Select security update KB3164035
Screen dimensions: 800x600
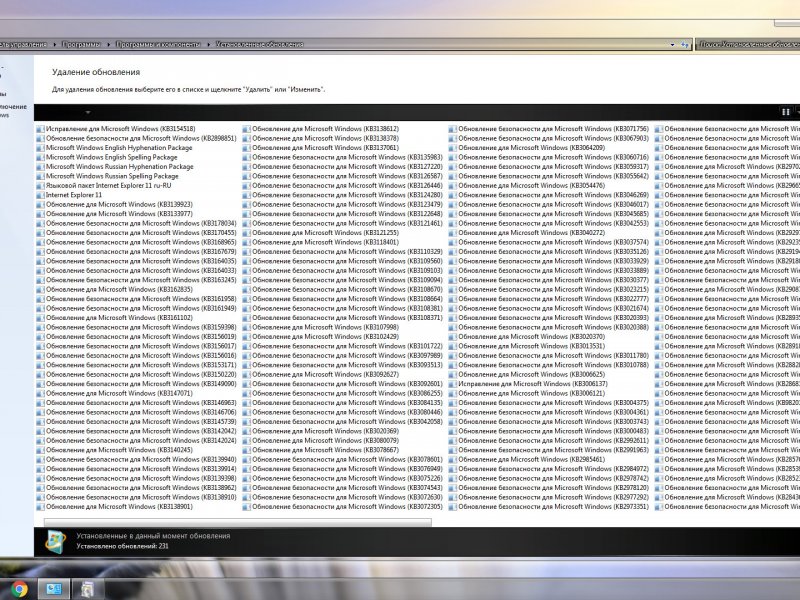[137, 261]
